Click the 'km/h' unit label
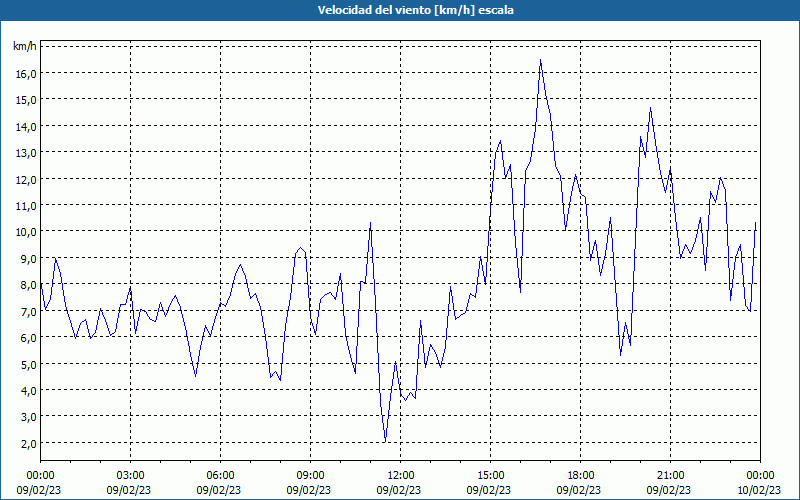This screenshot has height=500, width=800. tap(25, 46)
